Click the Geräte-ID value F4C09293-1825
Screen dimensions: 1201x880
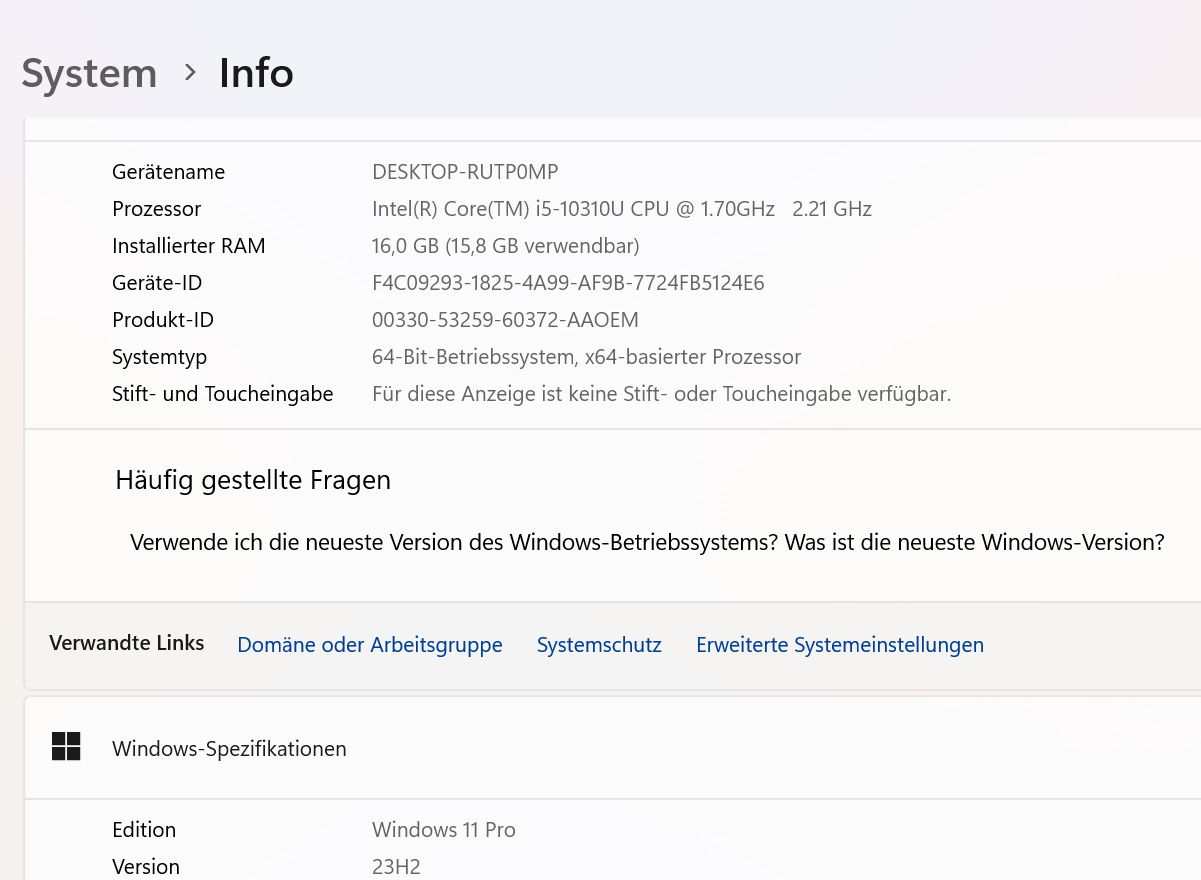568,283
